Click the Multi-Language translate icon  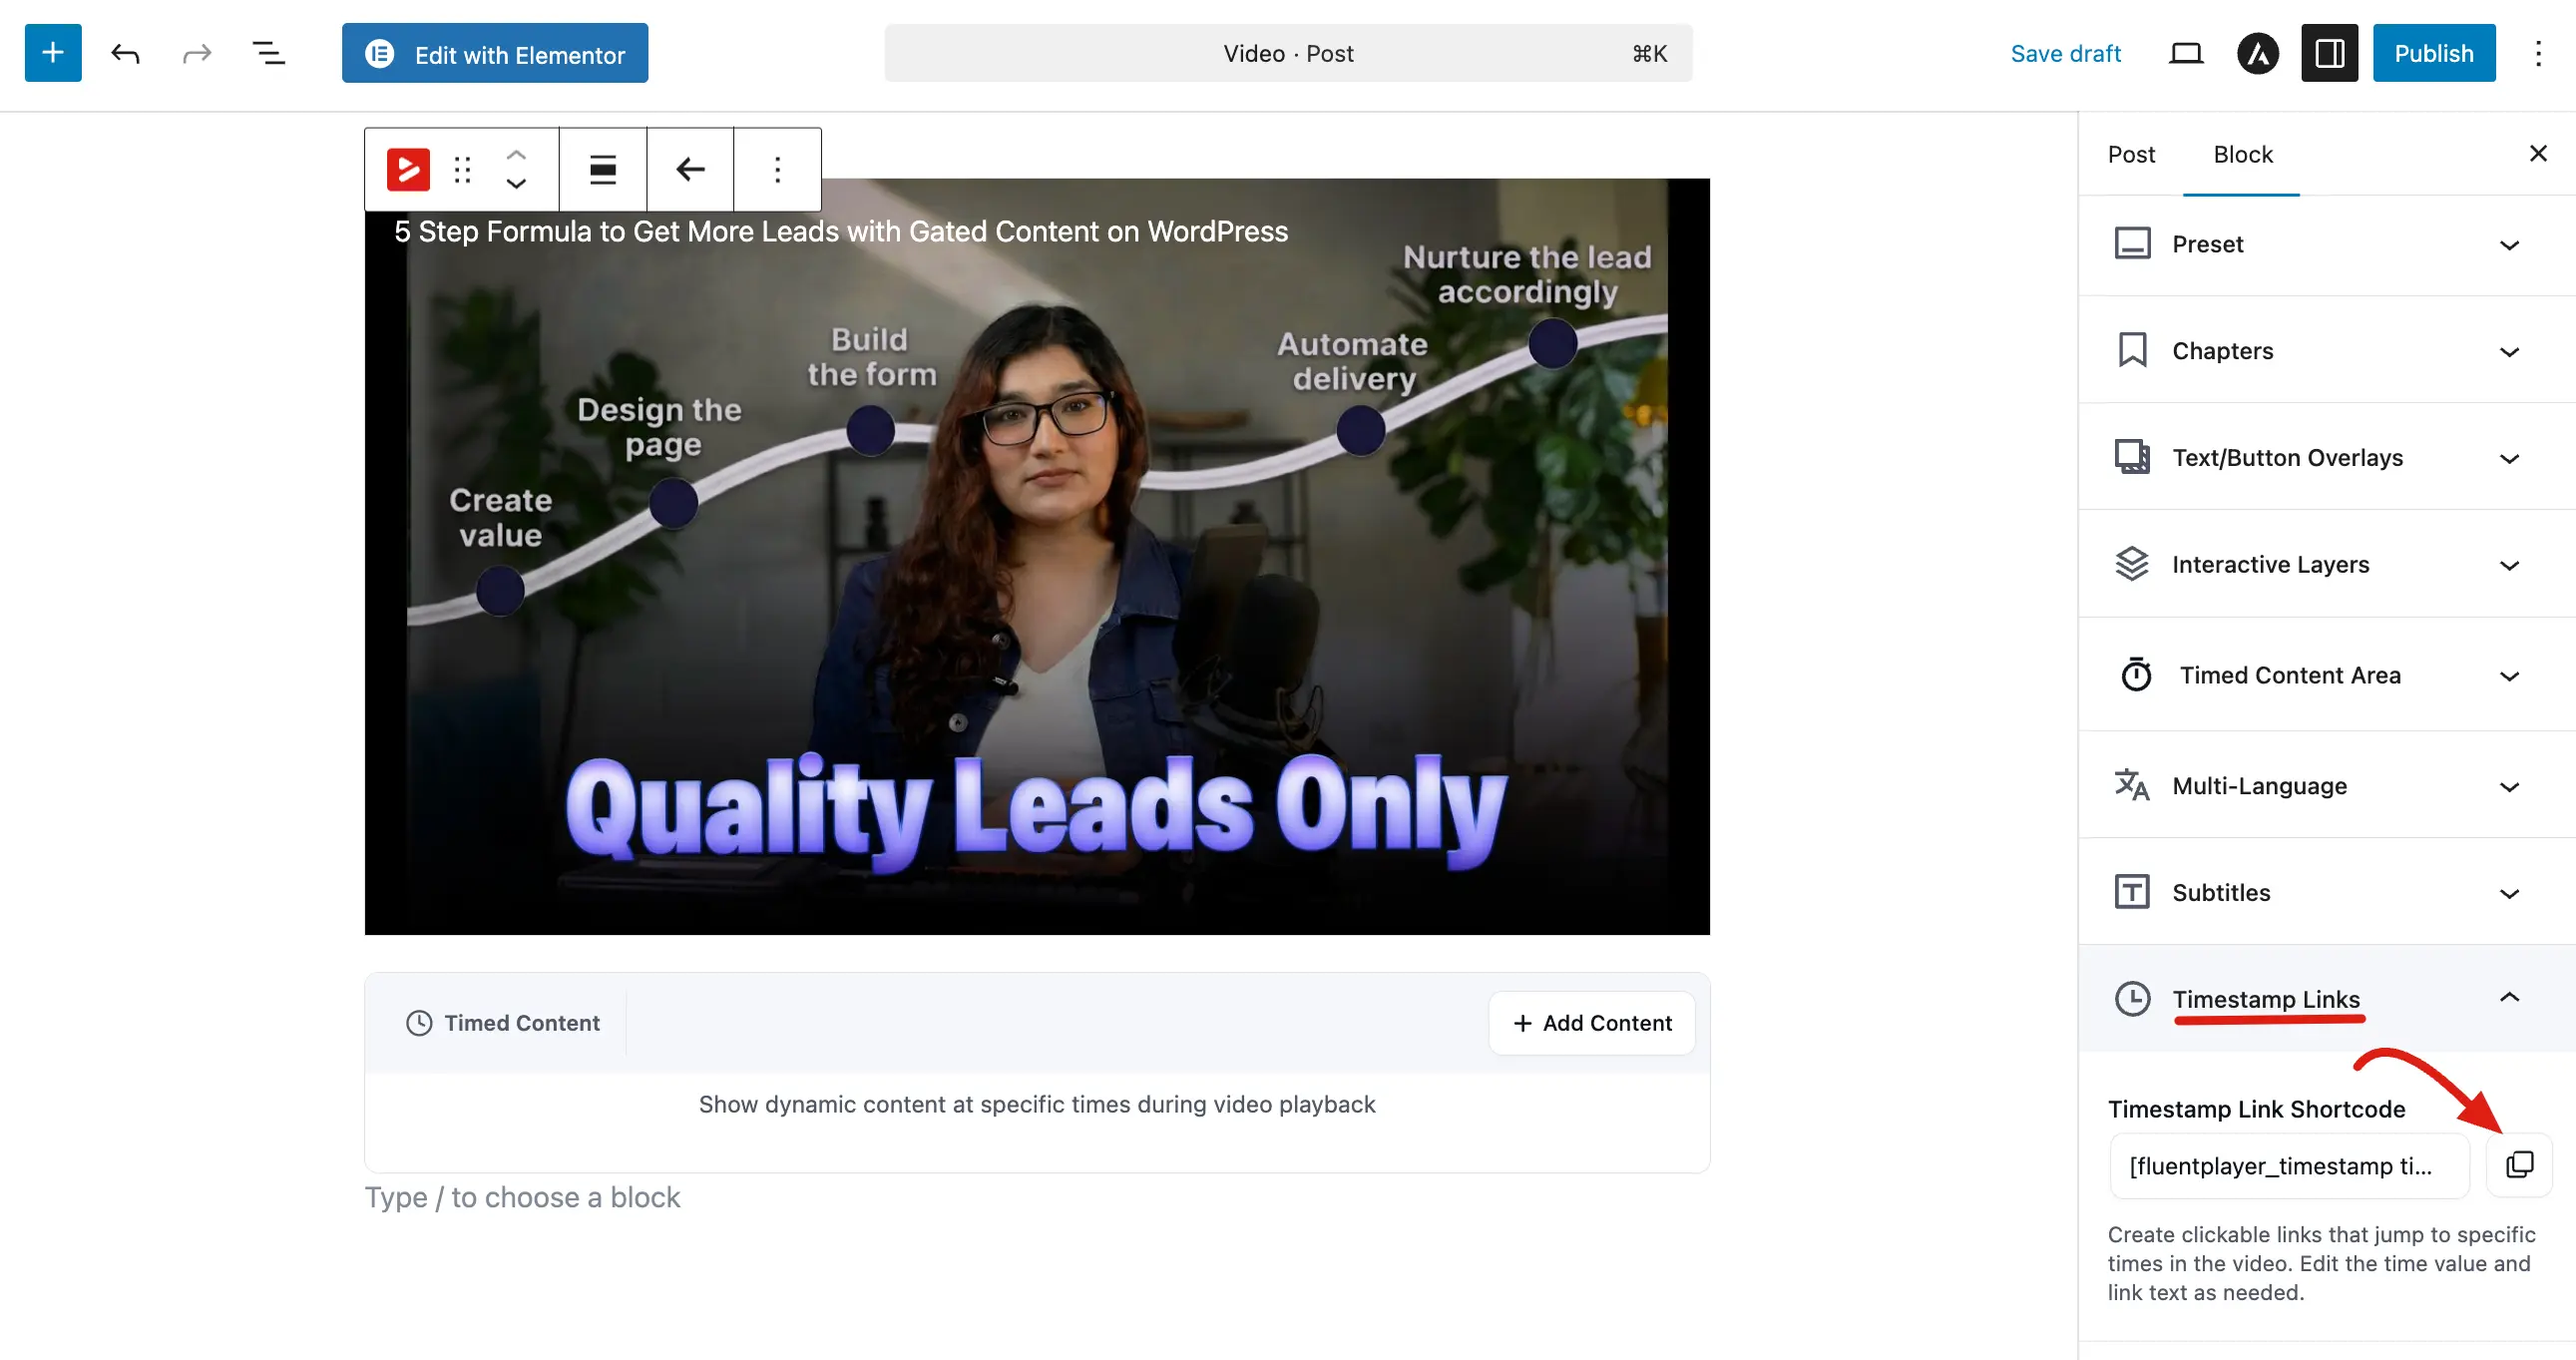2132,785
